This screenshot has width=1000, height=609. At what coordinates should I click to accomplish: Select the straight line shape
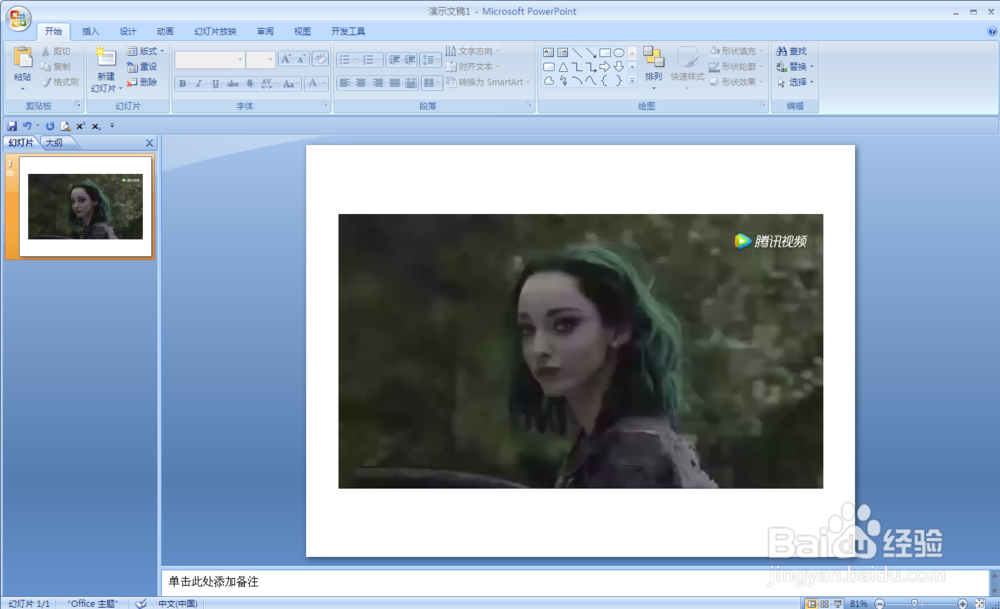[x=577, y=53]
